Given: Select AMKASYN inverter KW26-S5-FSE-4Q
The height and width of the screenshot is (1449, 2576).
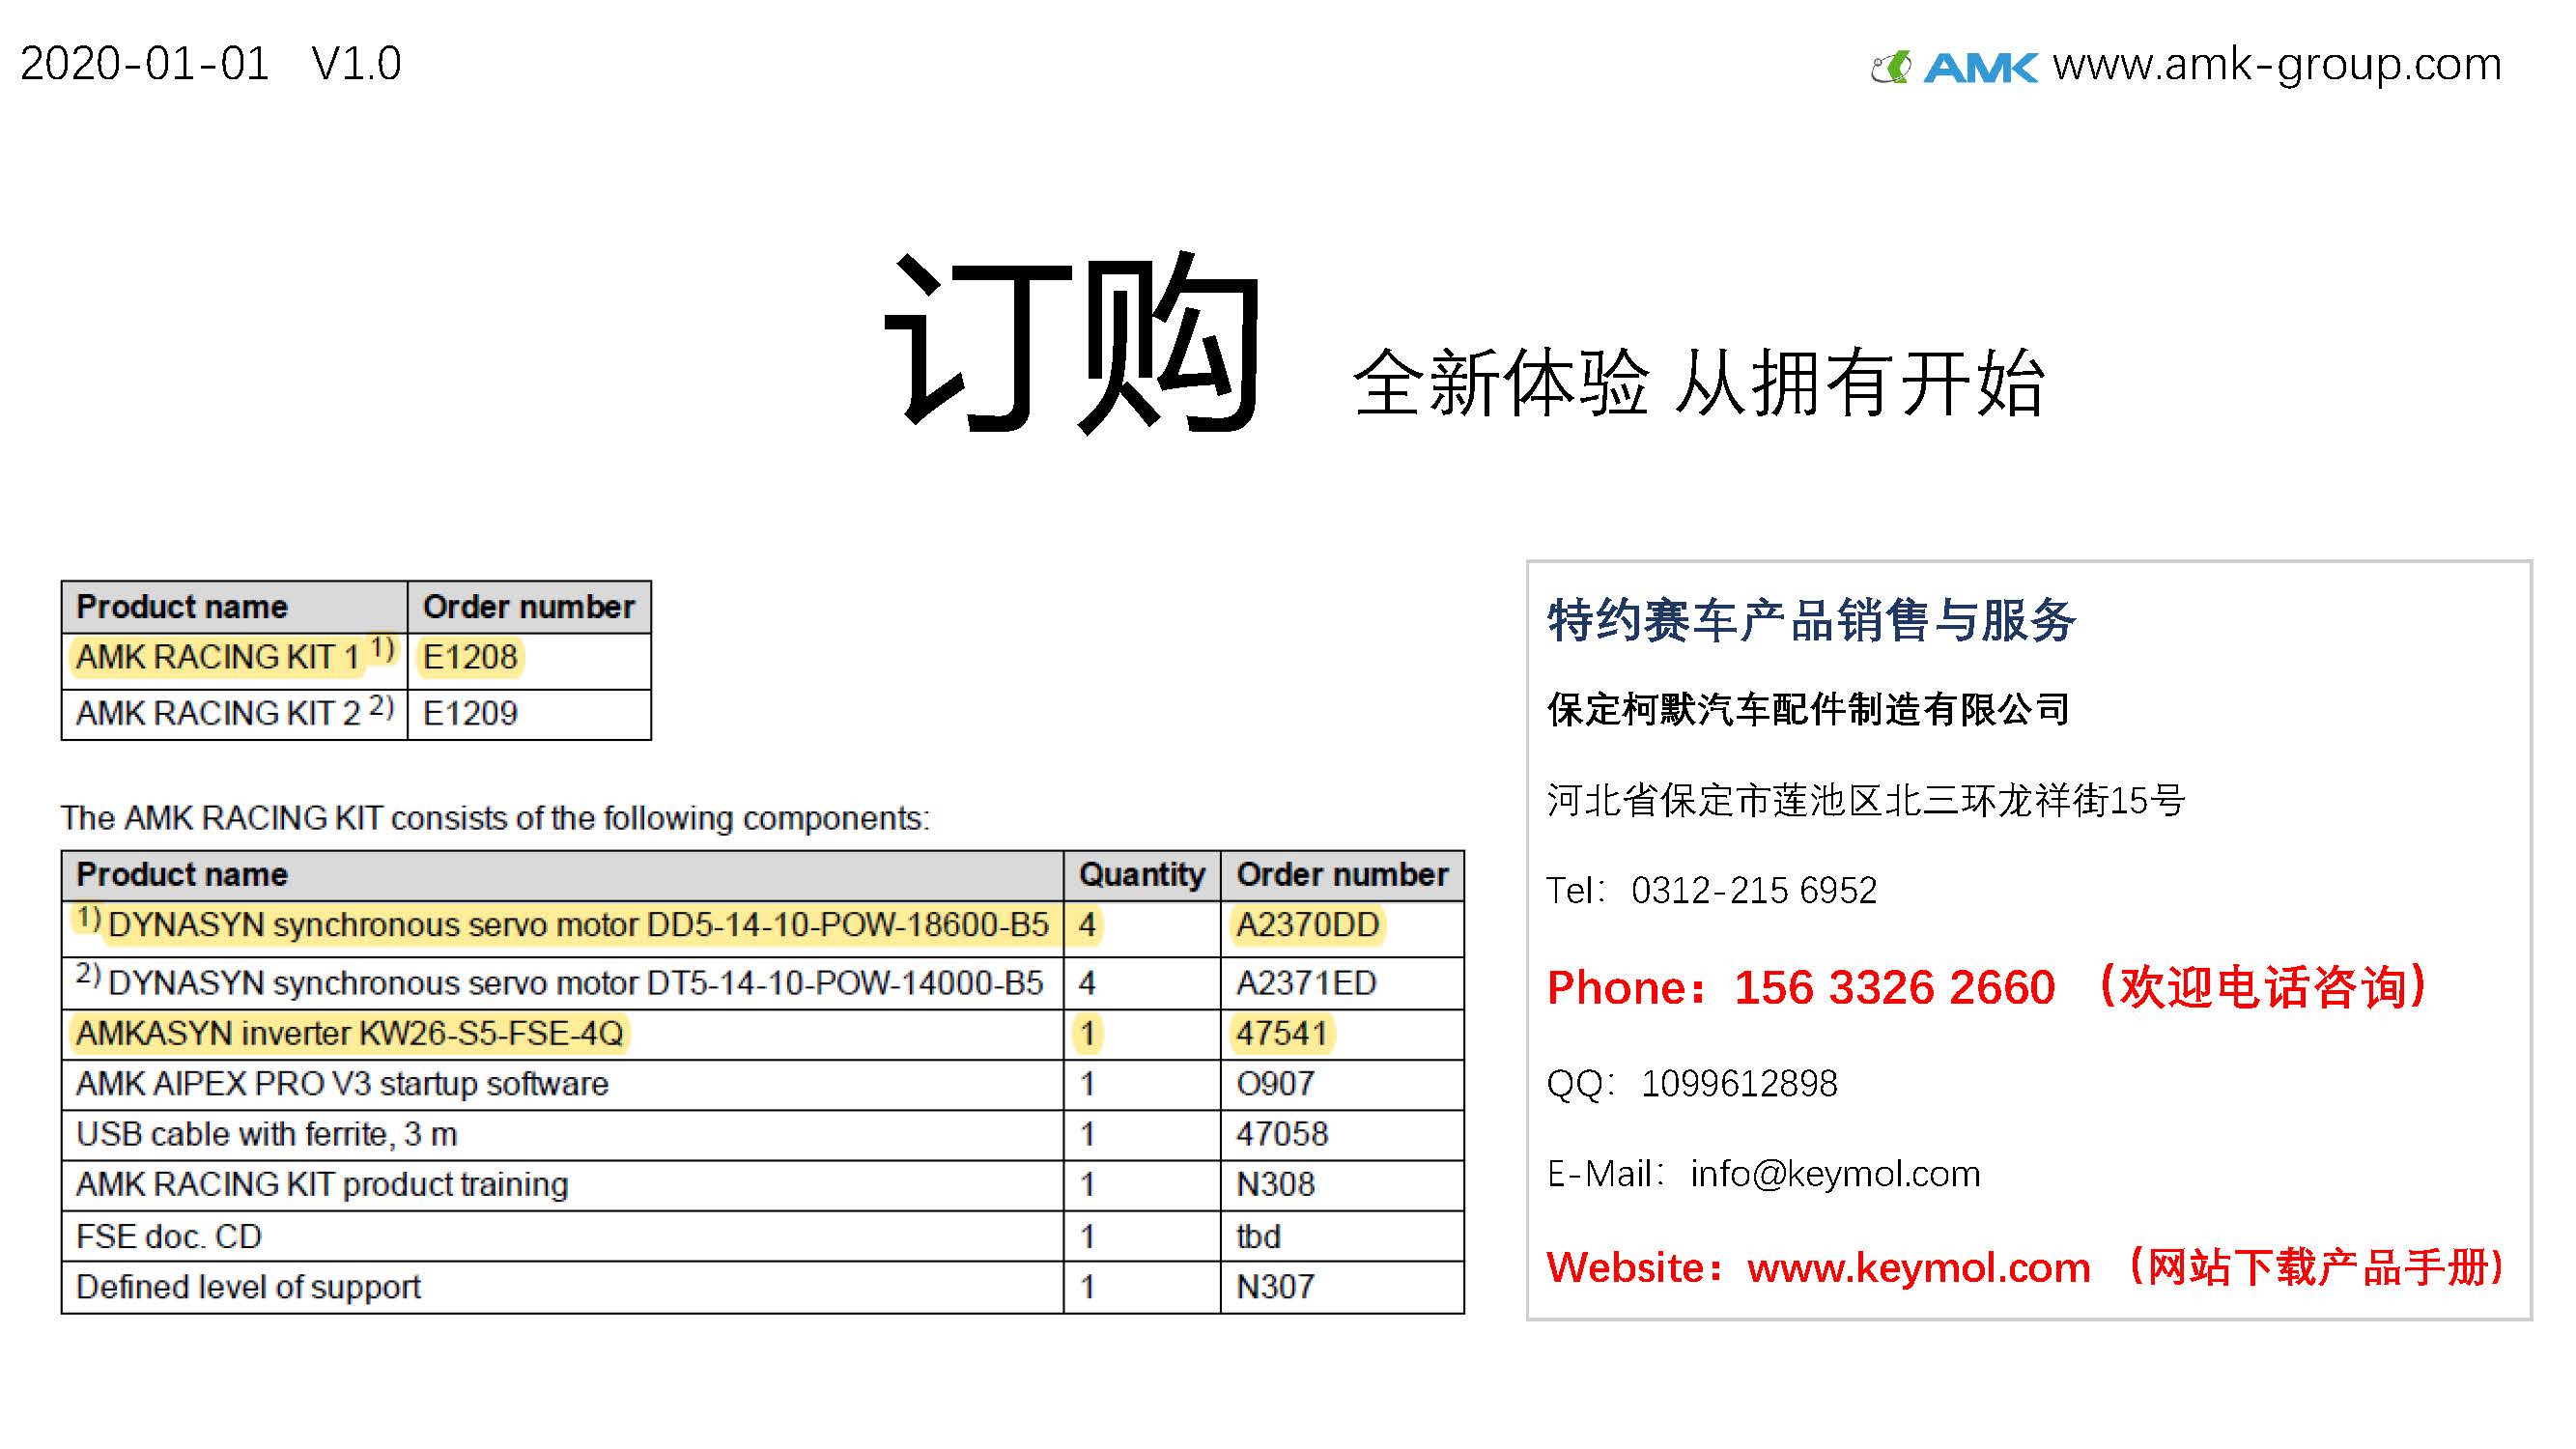Looking at the screenshot, I should click(350, 1033).
